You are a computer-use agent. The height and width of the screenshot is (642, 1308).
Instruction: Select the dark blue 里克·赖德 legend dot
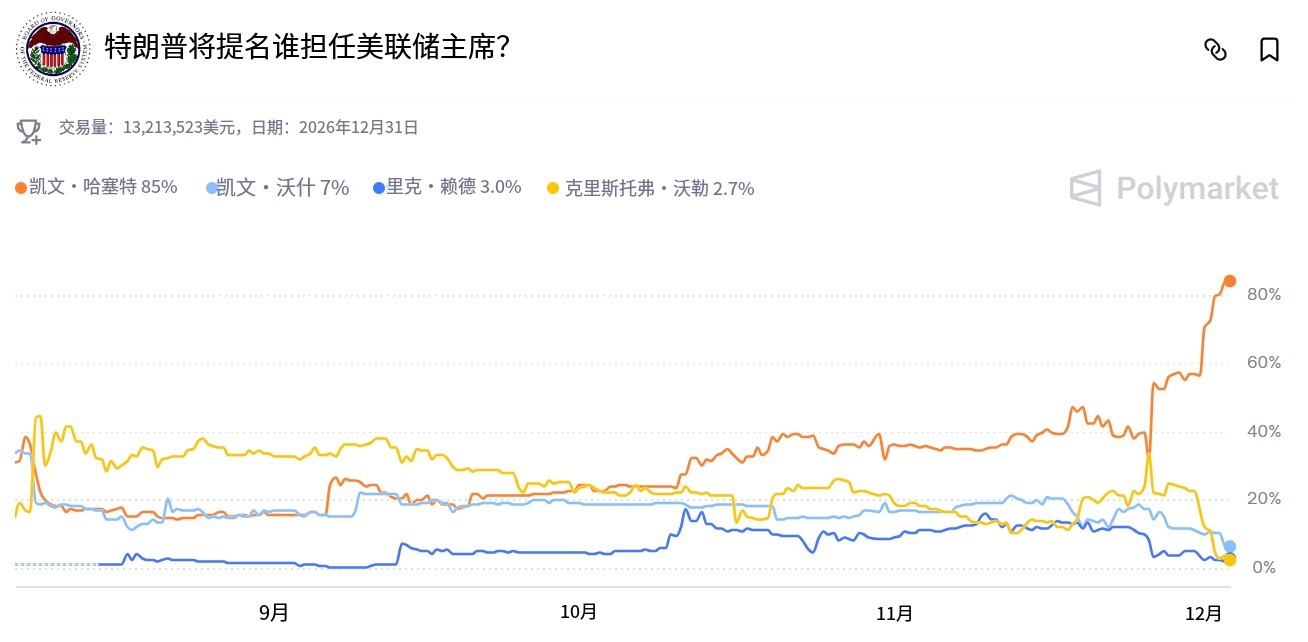click(378, 187)
